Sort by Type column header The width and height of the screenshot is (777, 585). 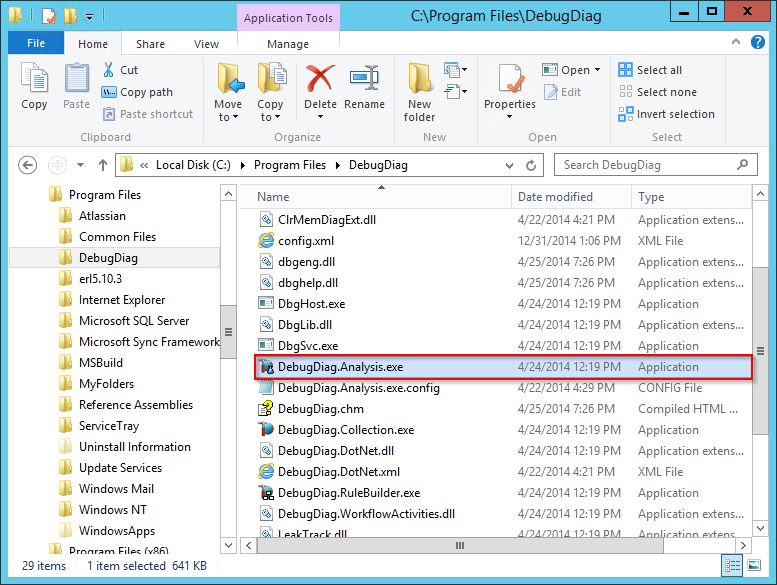click(x=691, y=197)
